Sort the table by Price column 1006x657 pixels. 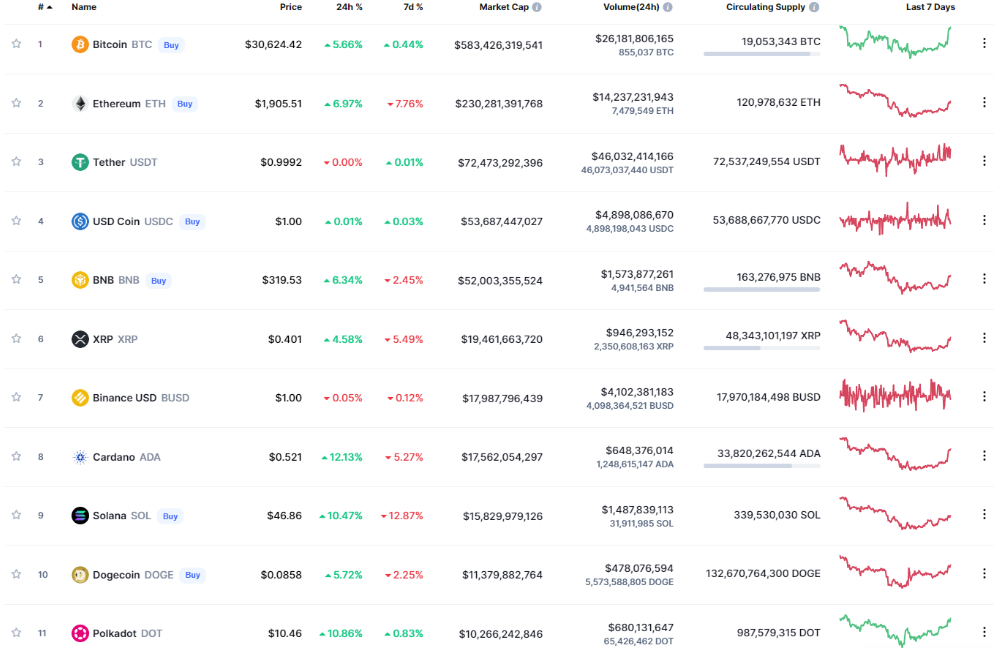point(291,7)
